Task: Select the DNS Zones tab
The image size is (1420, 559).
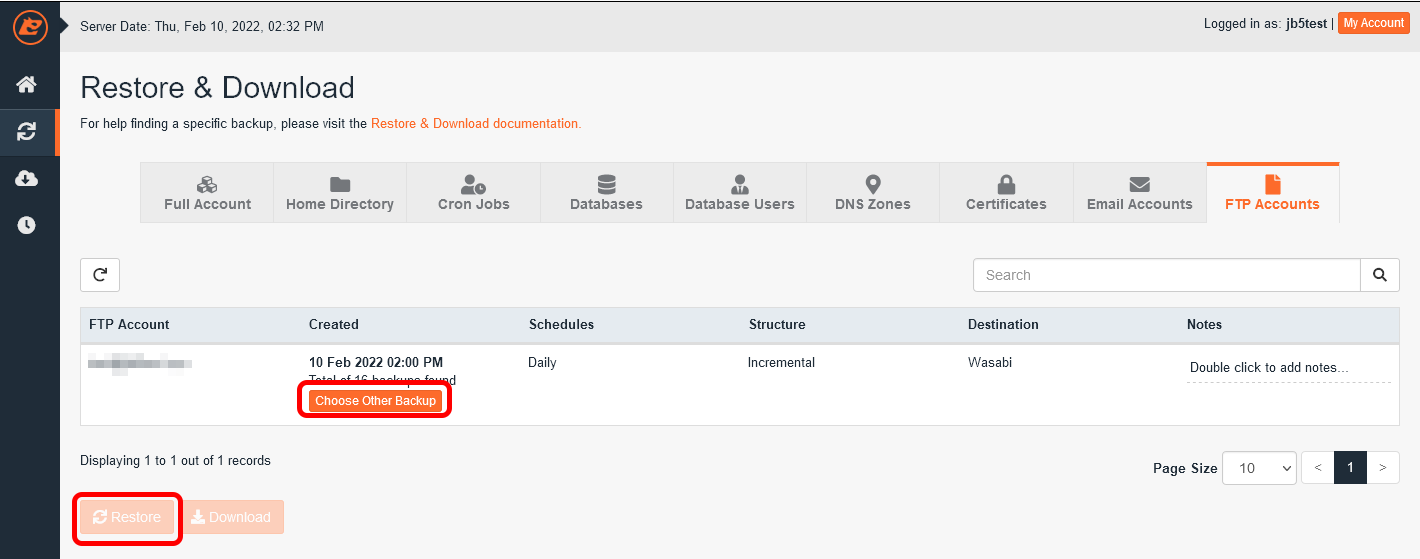Action: [x=872, y=194]
